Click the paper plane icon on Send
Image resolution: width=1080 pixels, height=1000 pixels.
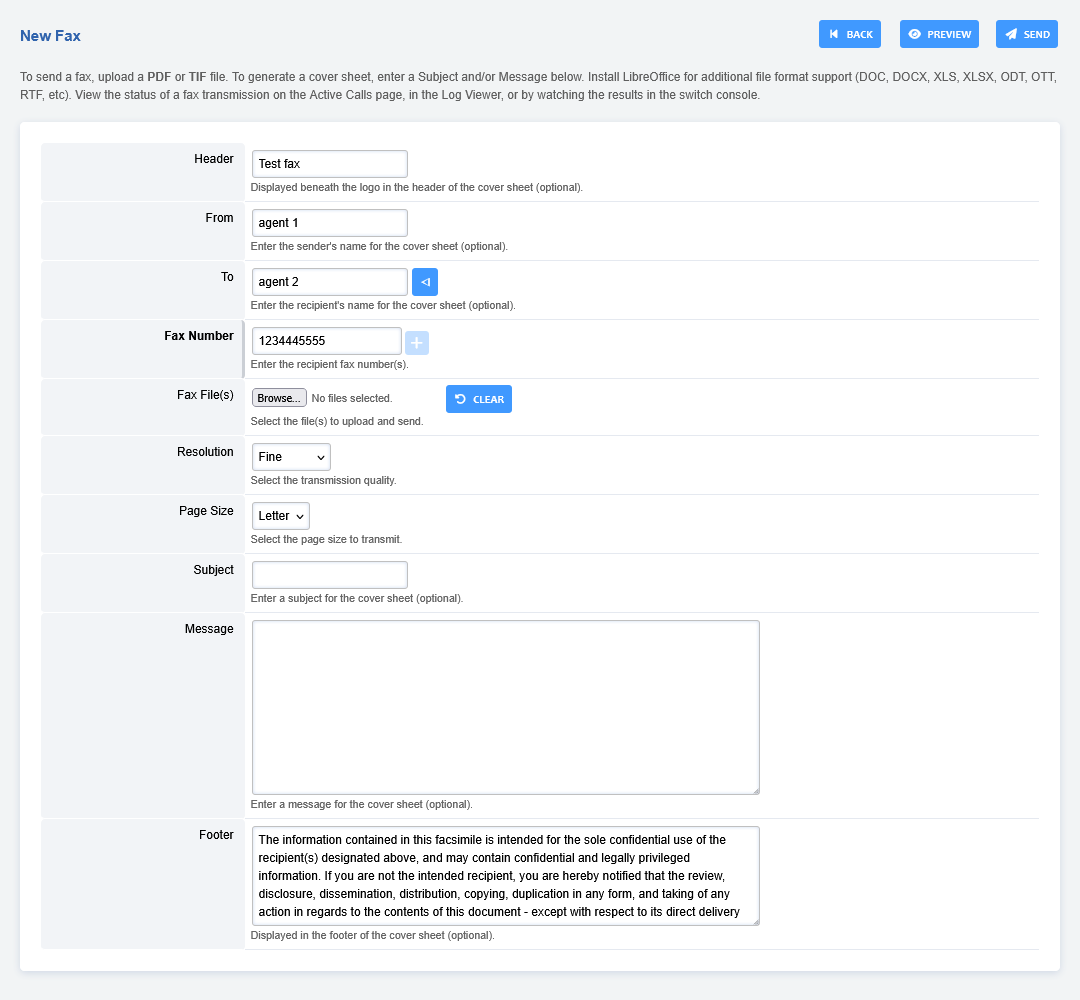(x=1011, y=34)
